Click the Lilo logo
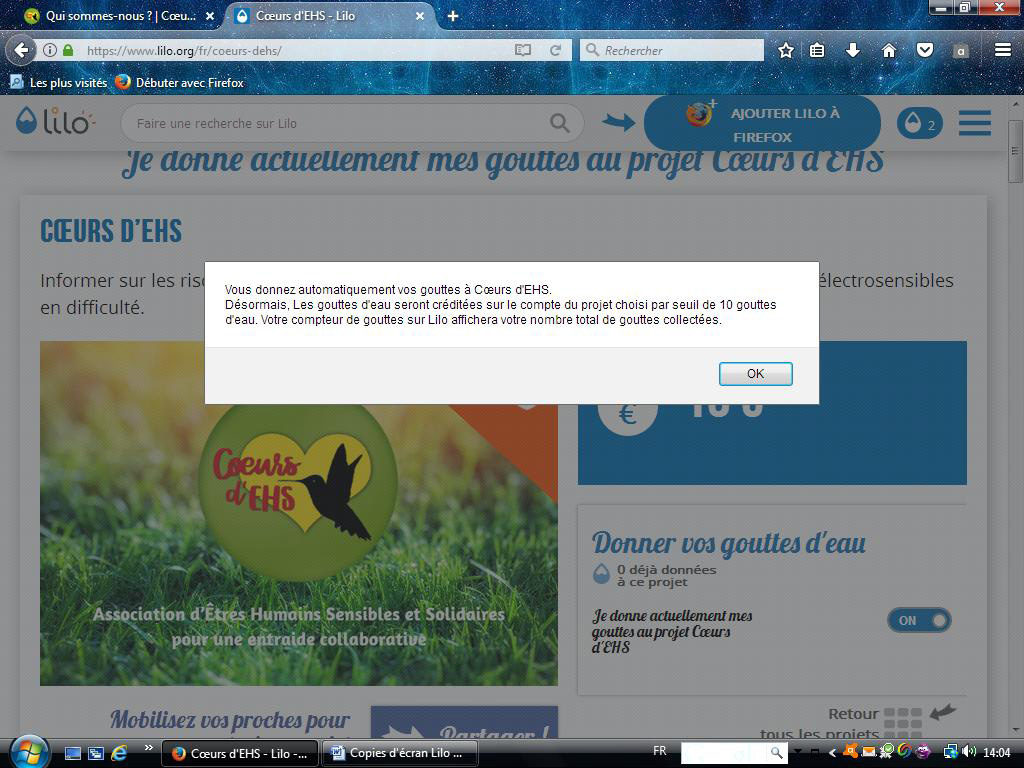 tap(56, 121)
